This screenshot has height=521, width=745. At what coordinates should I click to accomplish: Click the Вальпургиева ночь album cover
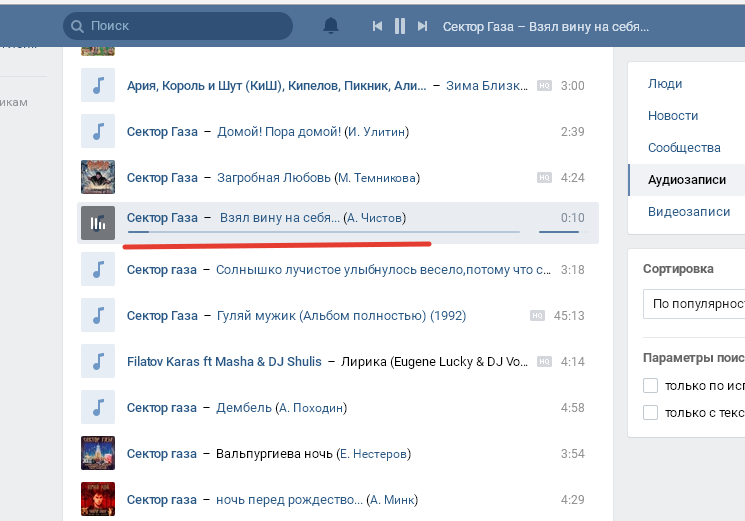pos(97,454)
